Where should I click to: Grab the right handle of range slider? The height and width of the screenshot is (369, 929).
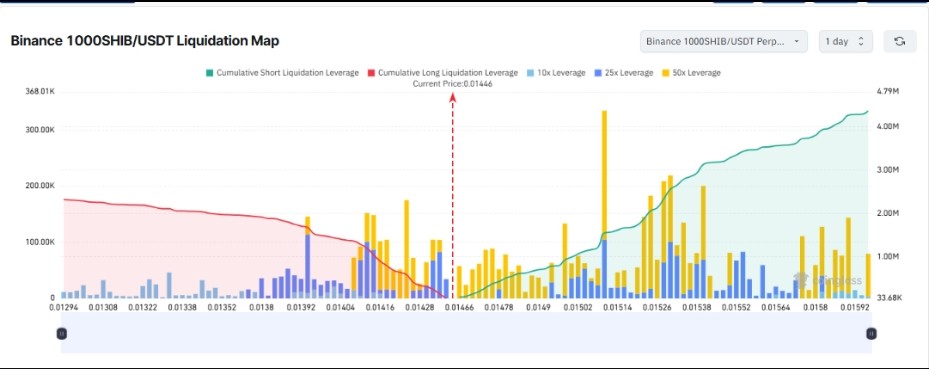click(871, 333)
